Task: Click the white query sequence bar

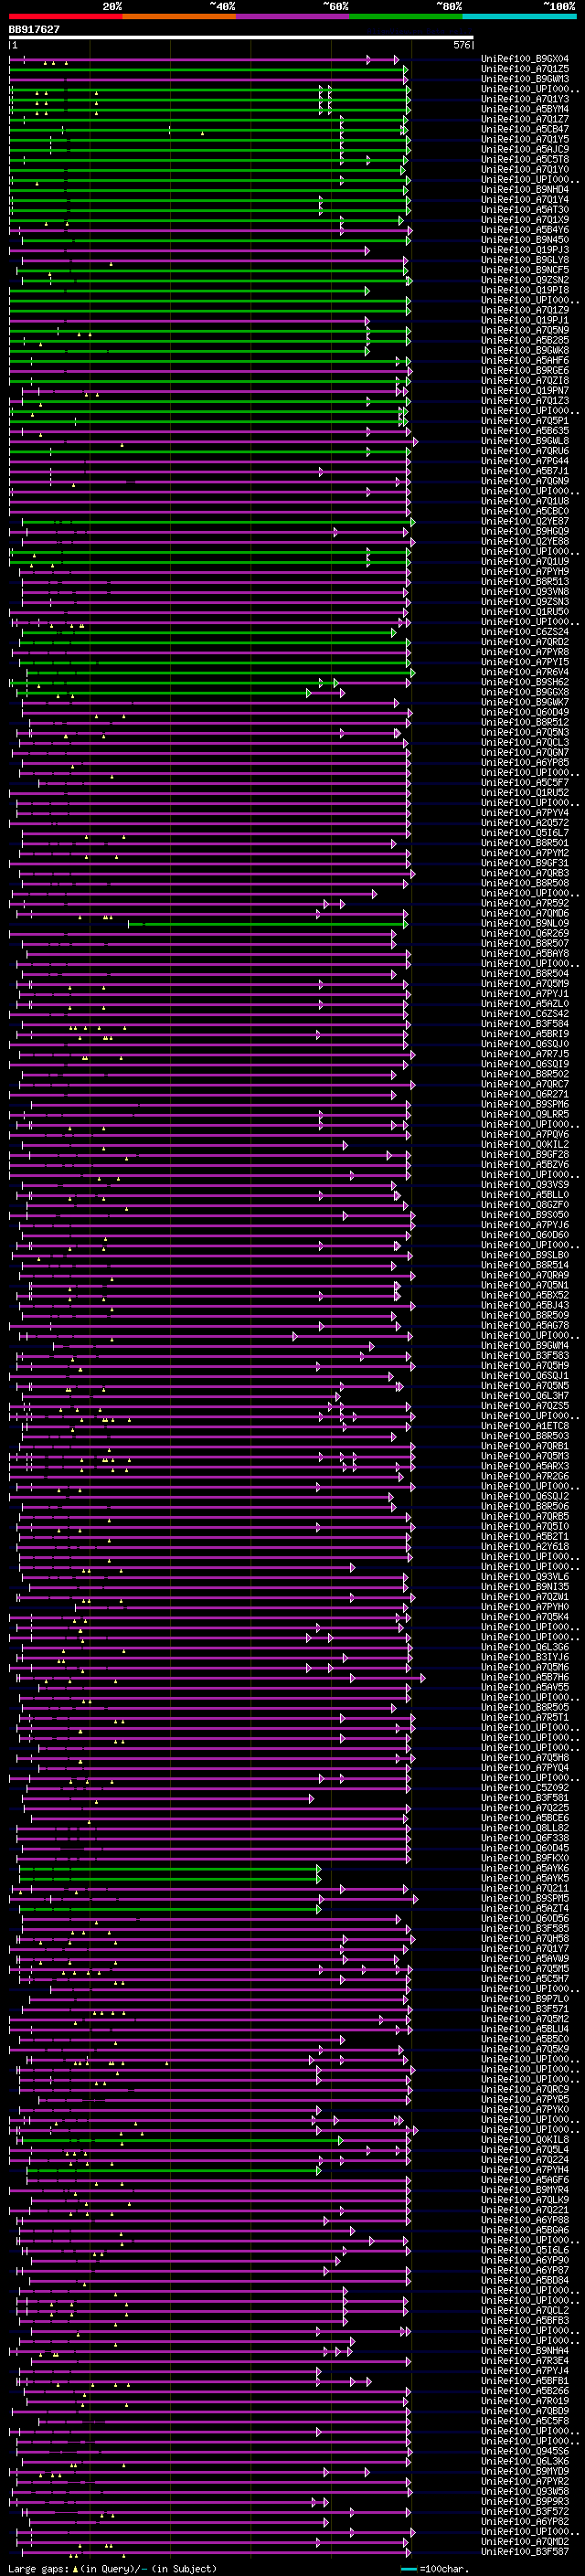Action: point(241,38)
